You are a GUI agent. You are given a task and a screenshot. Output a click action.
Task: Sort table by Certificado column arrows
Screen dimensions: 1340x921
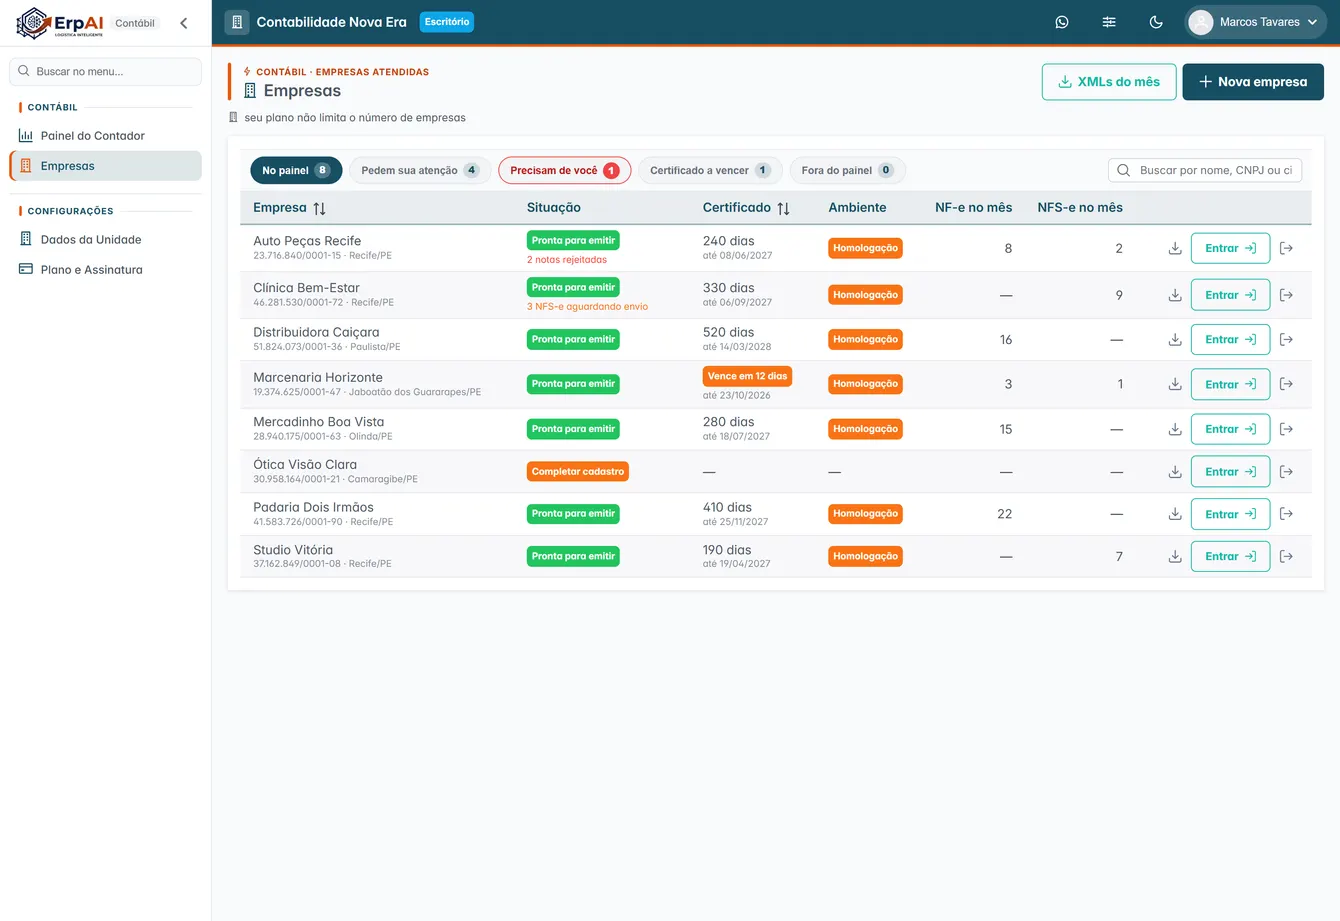[x=783, y=208]
